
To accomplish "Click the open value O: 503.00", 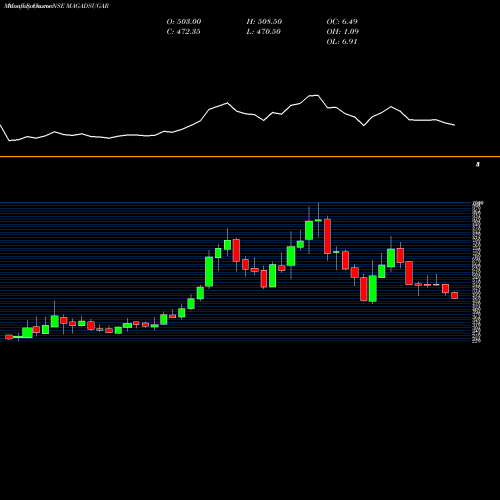I will click(x=184, y=21).
